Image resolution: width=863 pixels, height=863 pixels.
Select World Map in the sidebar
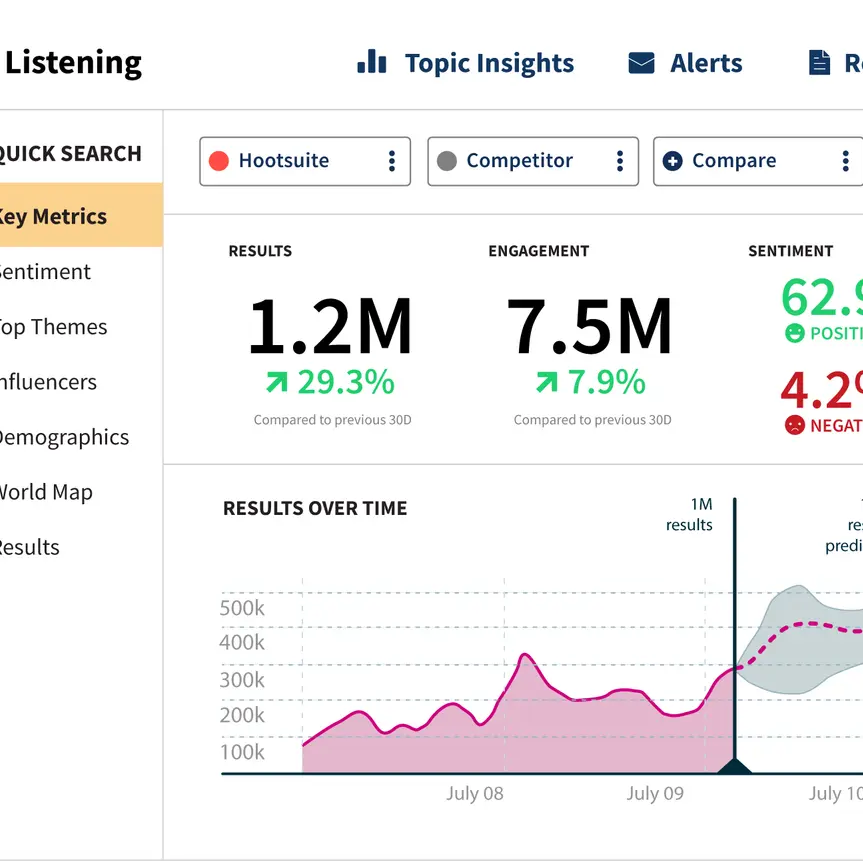pyautogui.click(x=46, y=492)
